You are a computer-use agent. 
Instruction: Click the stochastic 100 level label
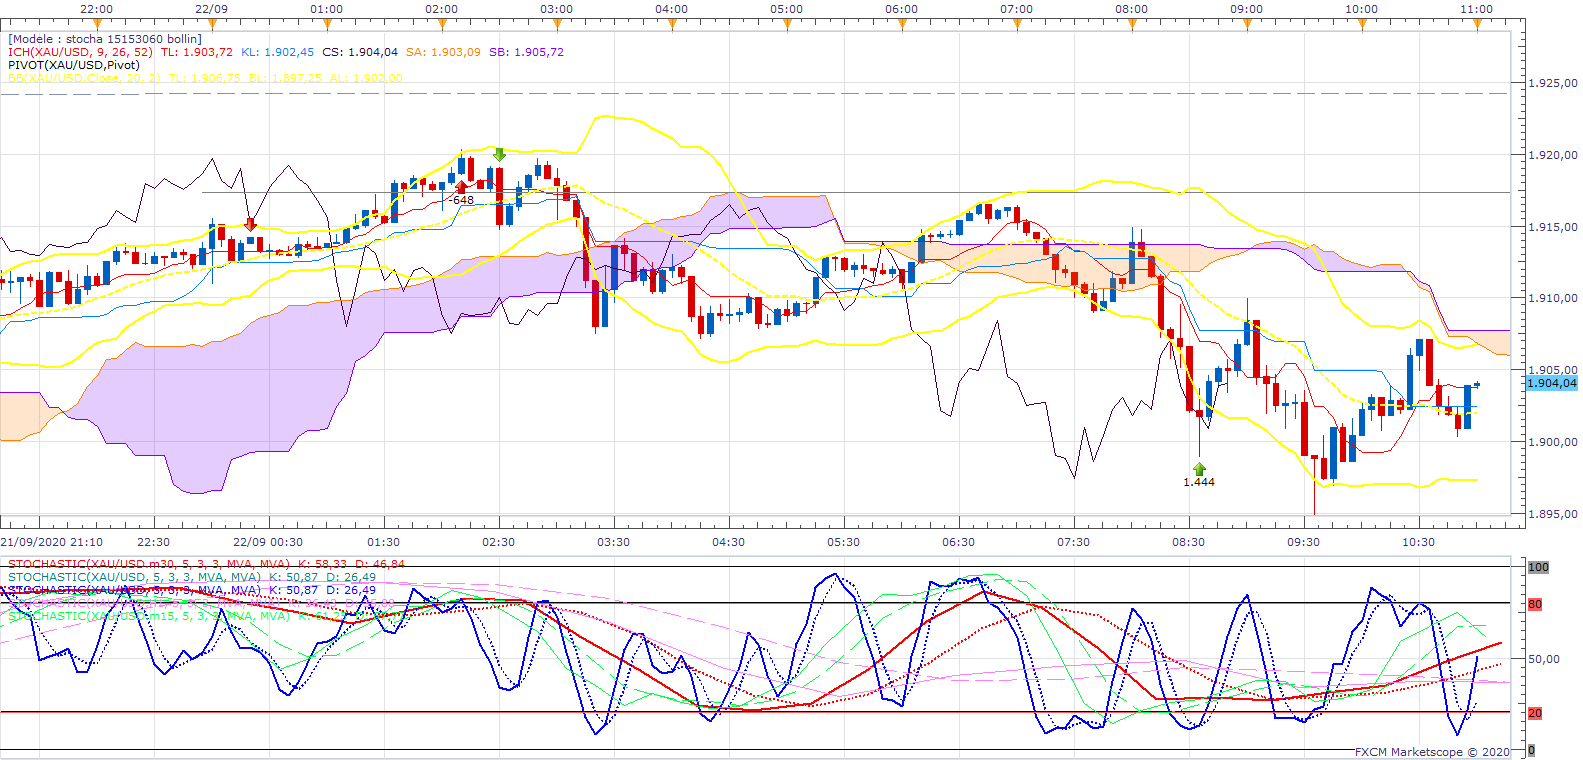tap(1538, 567)
